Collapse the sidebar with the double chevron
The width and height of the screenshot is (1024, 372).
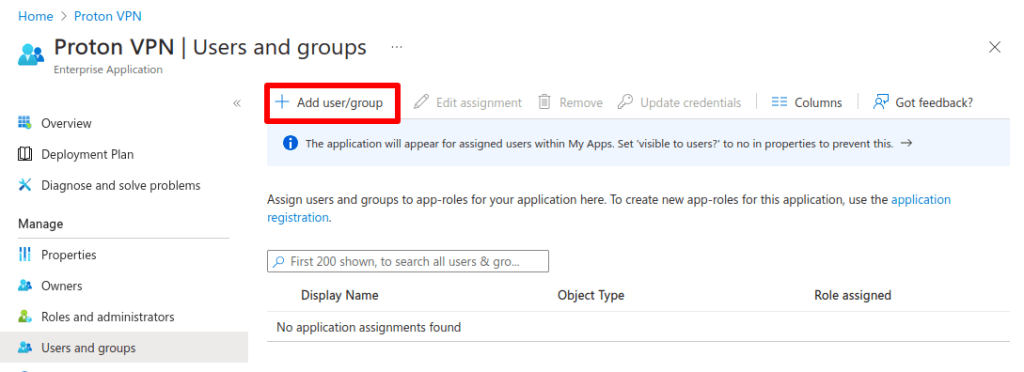pos(237,103)
